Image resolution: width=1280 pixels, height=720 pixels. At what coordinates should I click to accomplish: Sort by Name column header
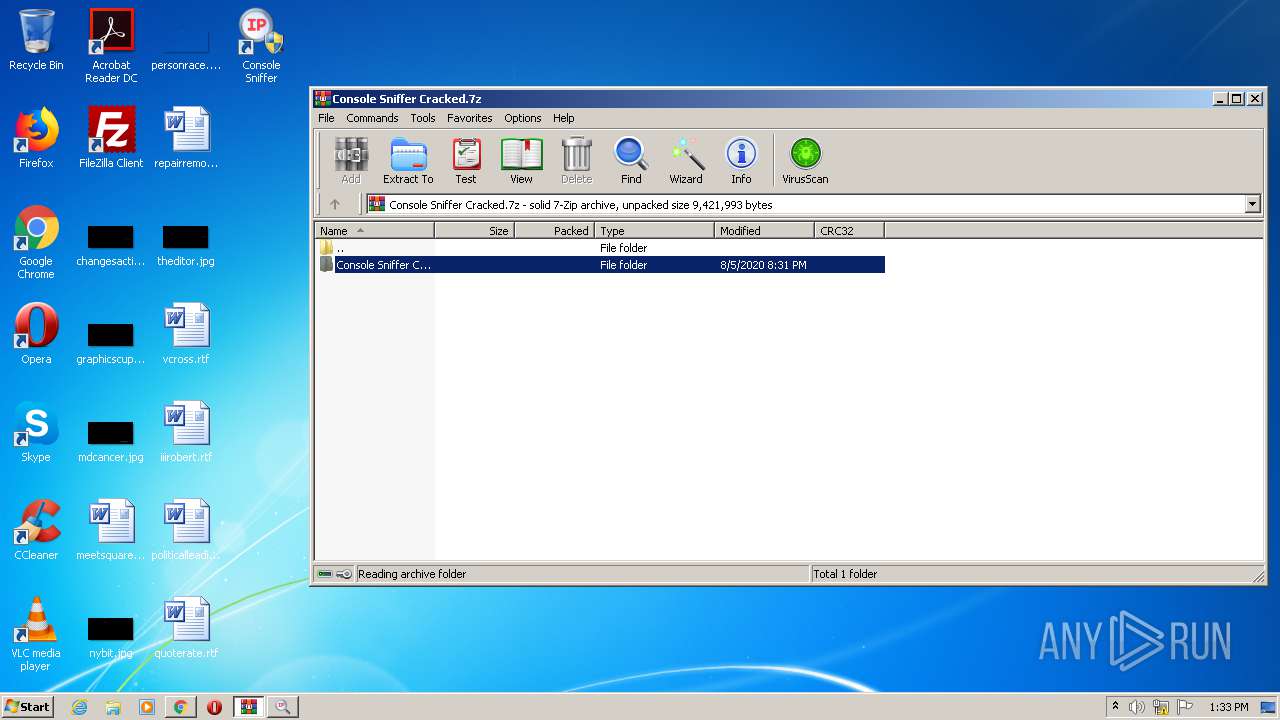(x=375, y=230)
